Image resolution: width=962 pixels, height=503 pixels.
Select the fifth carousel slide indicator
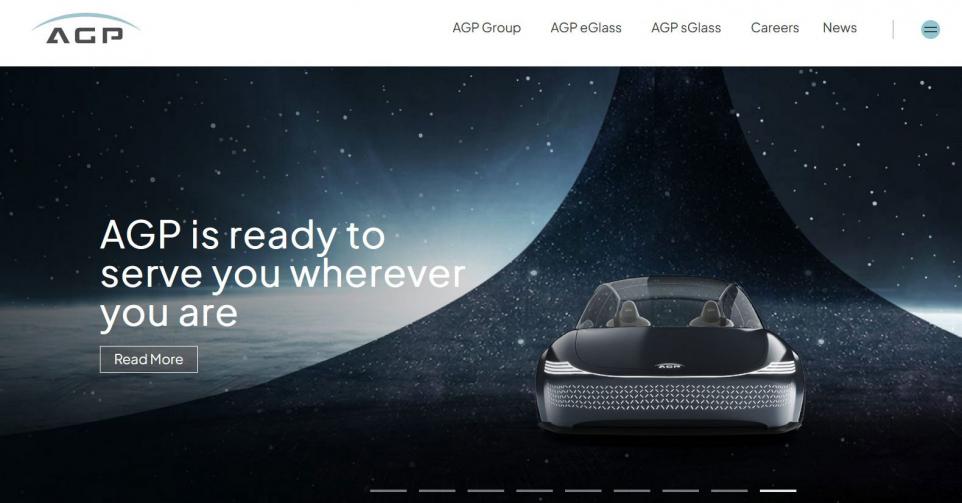coord(583,491)
